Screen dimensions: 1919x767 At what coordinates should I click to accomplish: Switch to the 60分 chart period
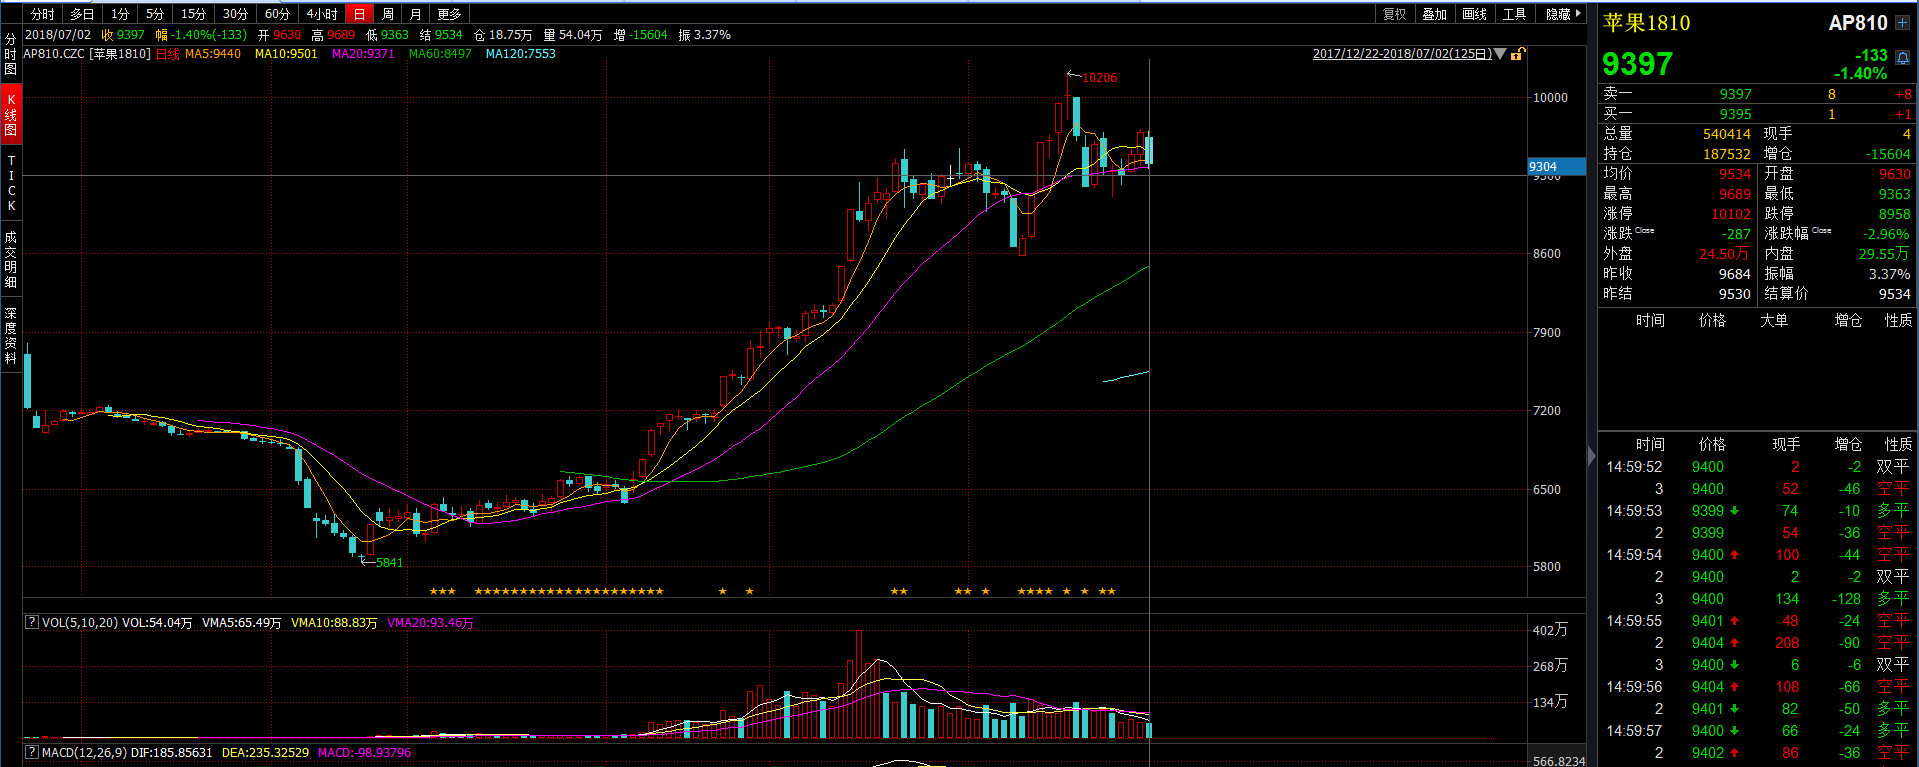tap(277, 14)
